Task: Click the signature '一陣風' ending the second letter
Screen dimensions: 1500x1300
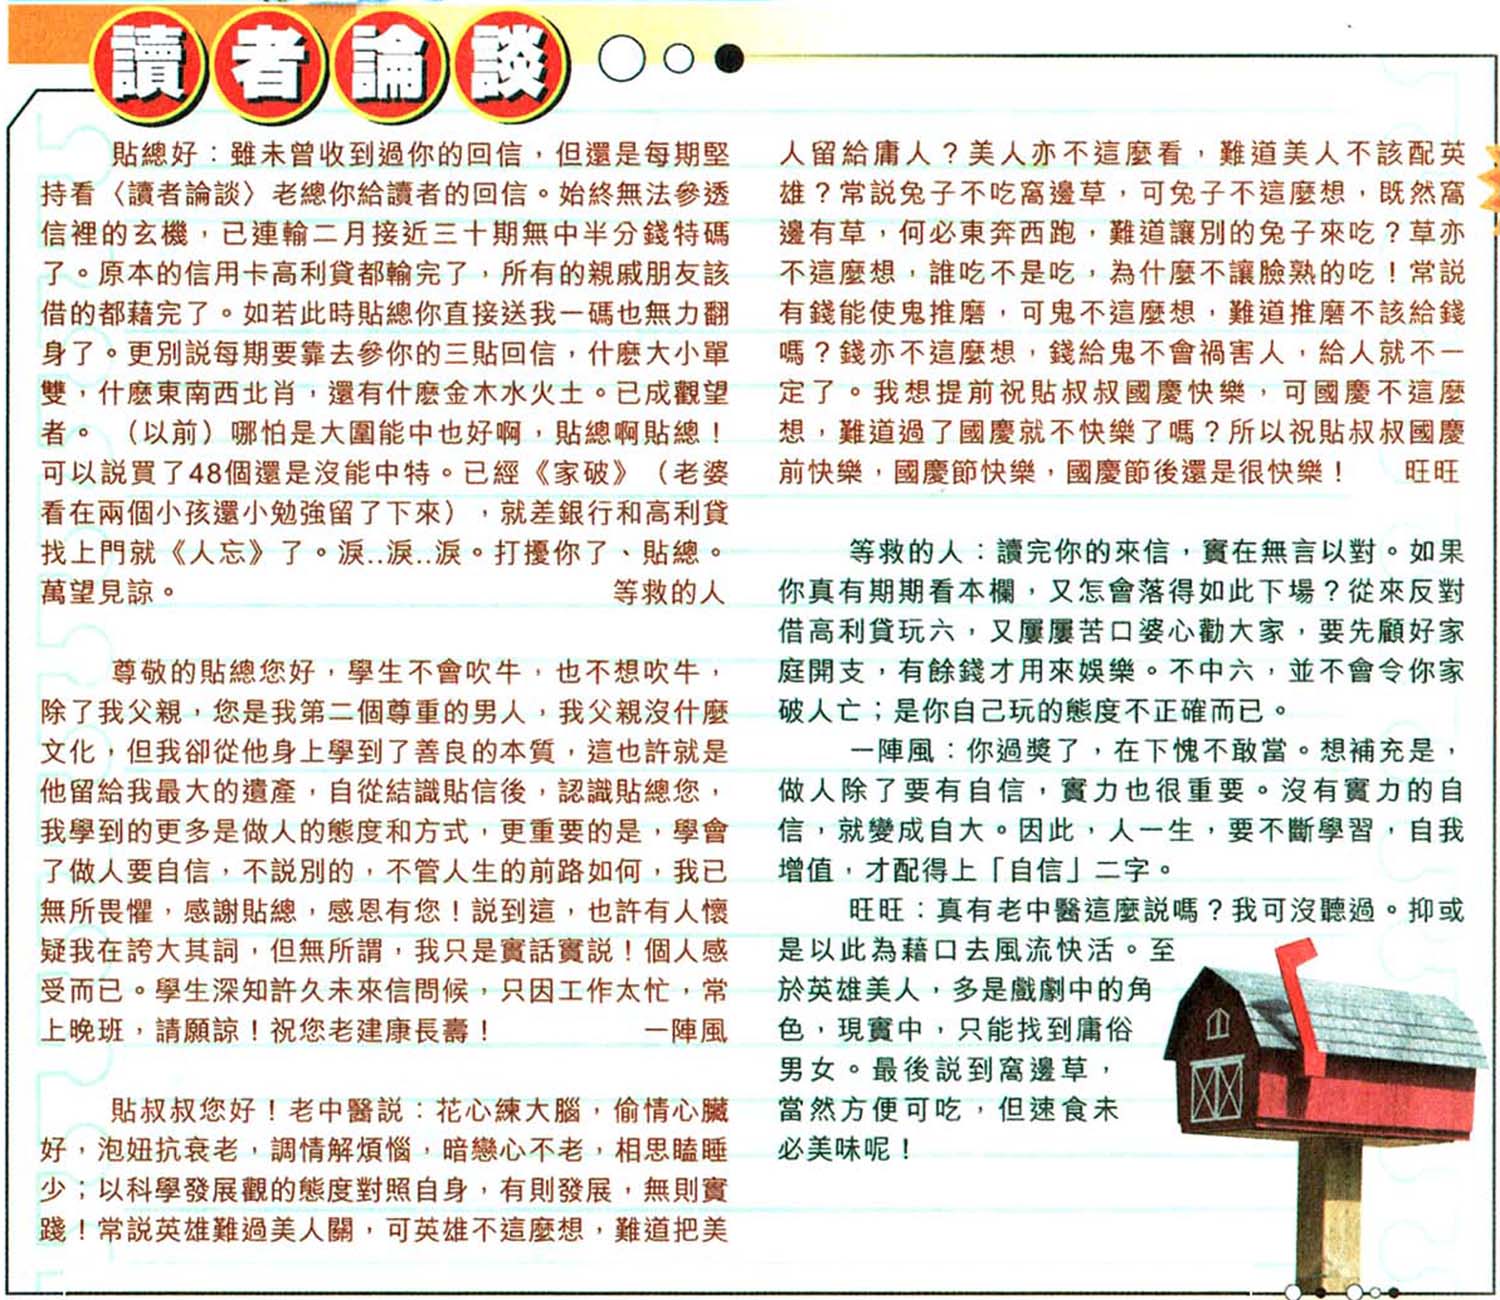Action: (x=686, y=1030)
